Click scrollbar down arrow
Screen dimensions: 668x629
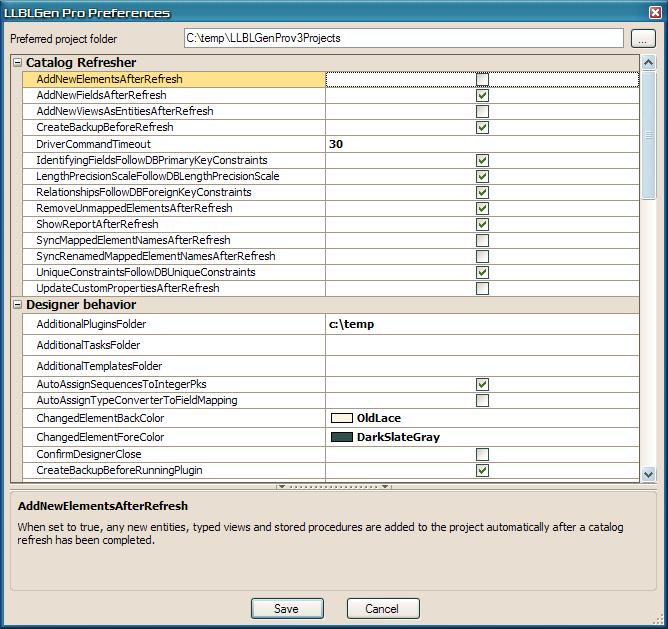pos(648,474)
